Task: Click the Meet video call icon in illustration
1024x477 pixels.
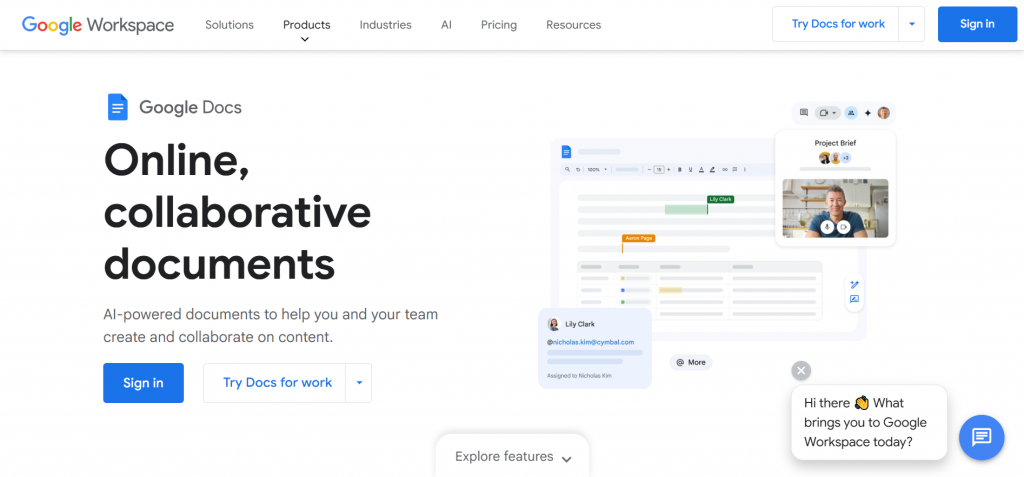Action: [x=824, y=113]
